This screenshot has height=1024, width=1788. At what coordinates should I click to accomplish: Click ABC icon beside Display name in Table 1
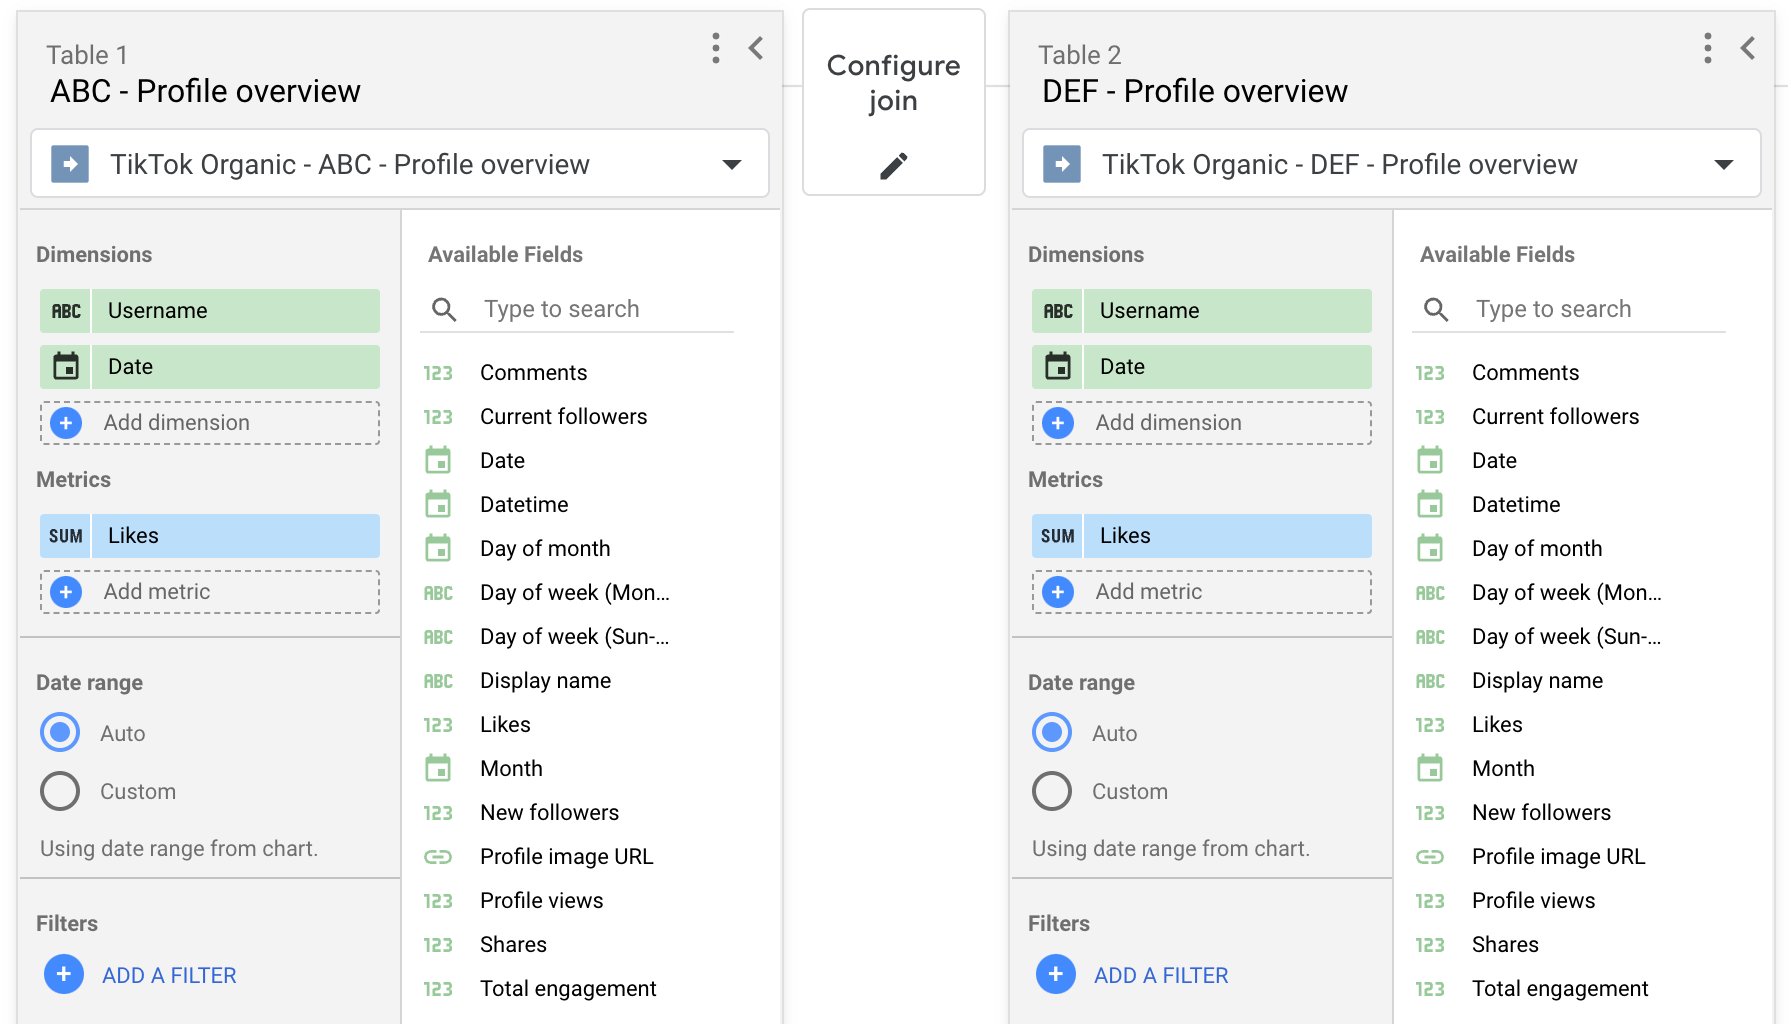pyautogui.click(x=438, y=681)
